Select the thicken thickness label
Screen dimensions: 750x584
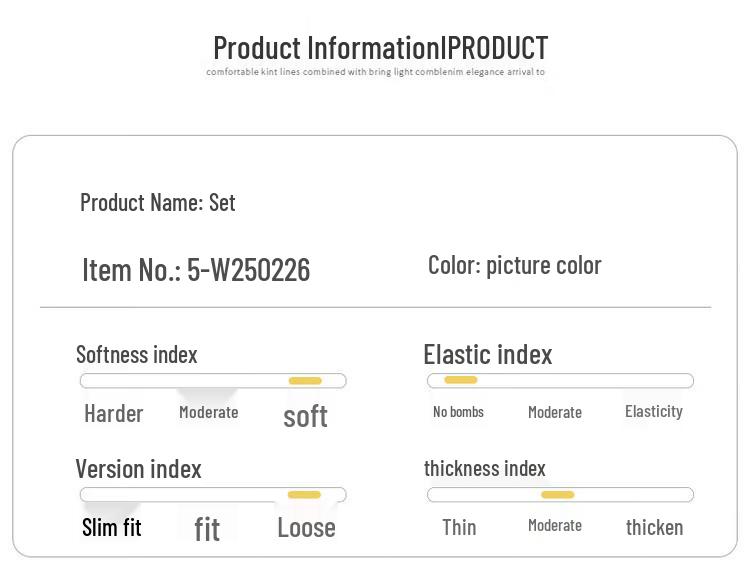tap(654, 527)
